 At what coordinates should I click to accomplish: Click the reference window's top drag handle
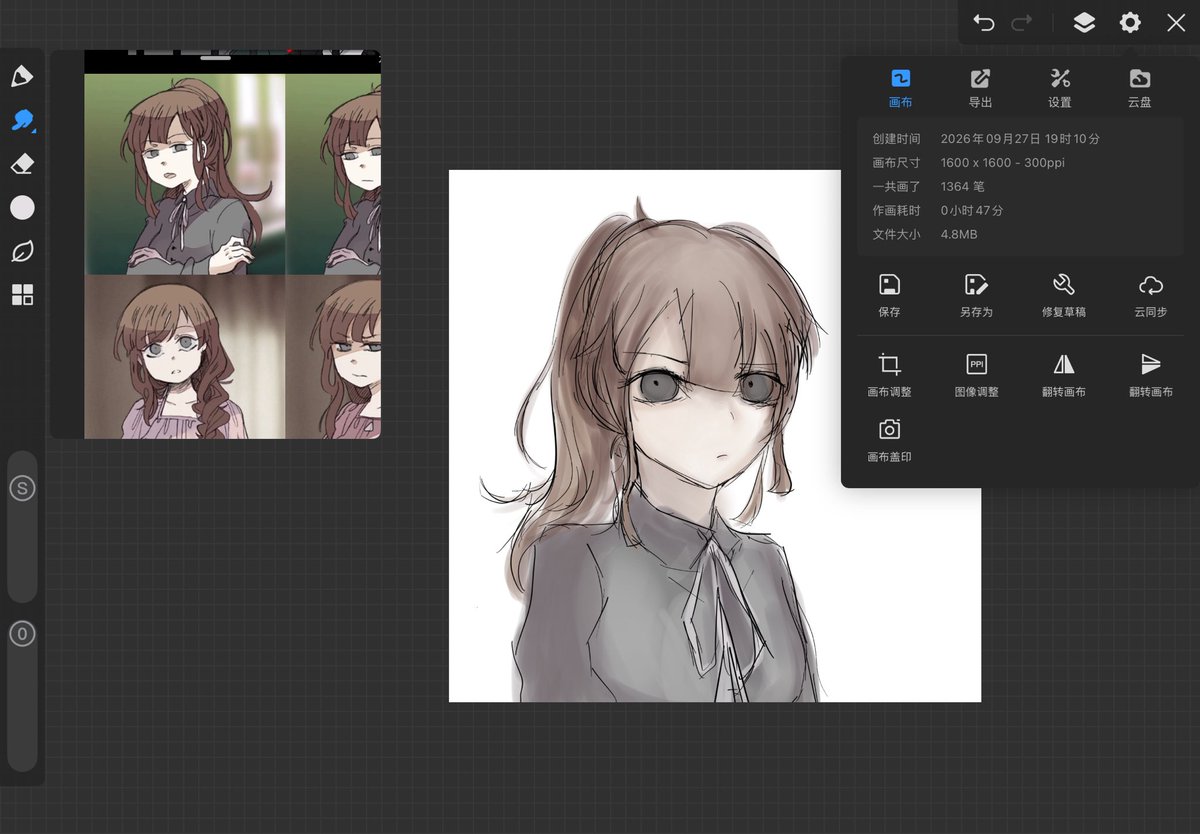pyautogui.click(x=216, y=59)
